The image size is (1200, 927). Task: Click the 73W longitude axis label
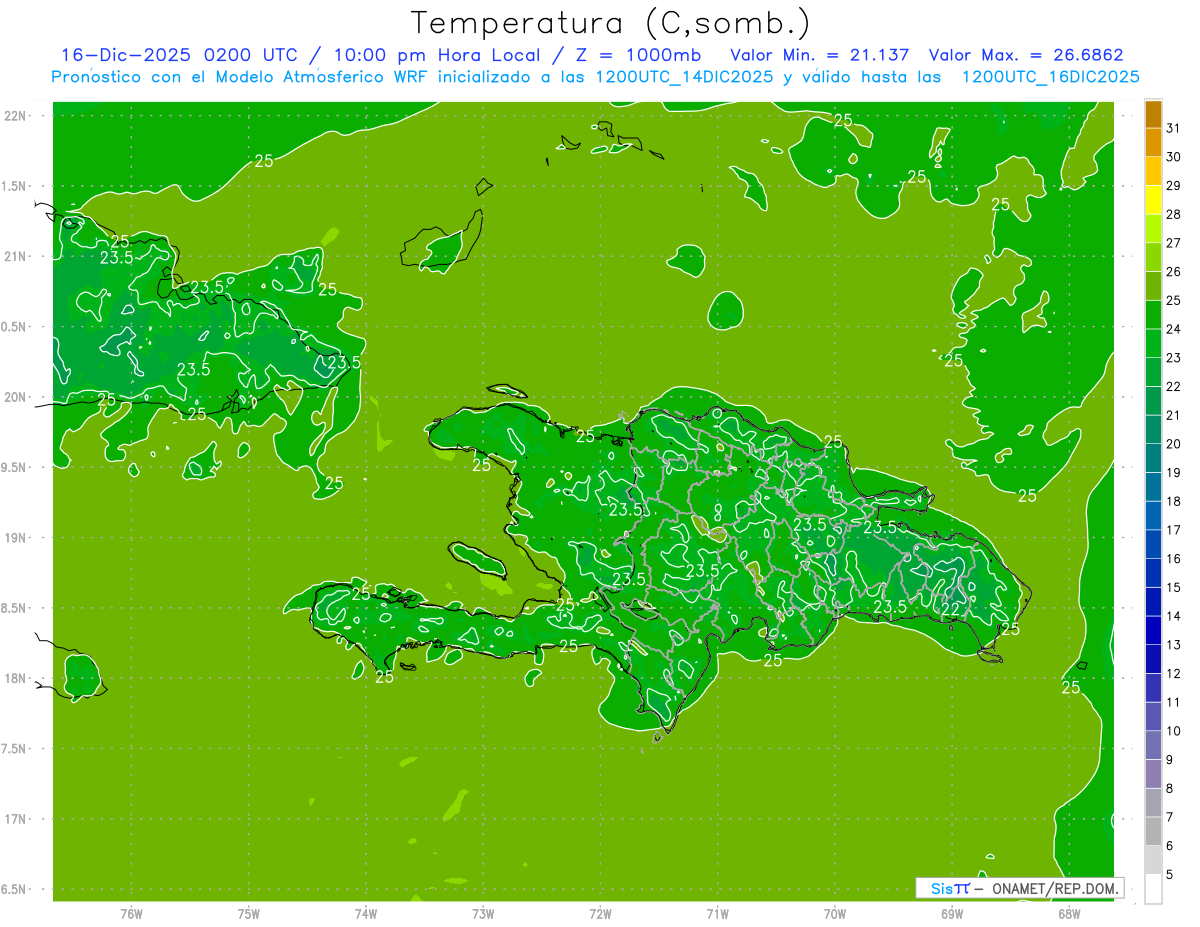coord(483,913)
